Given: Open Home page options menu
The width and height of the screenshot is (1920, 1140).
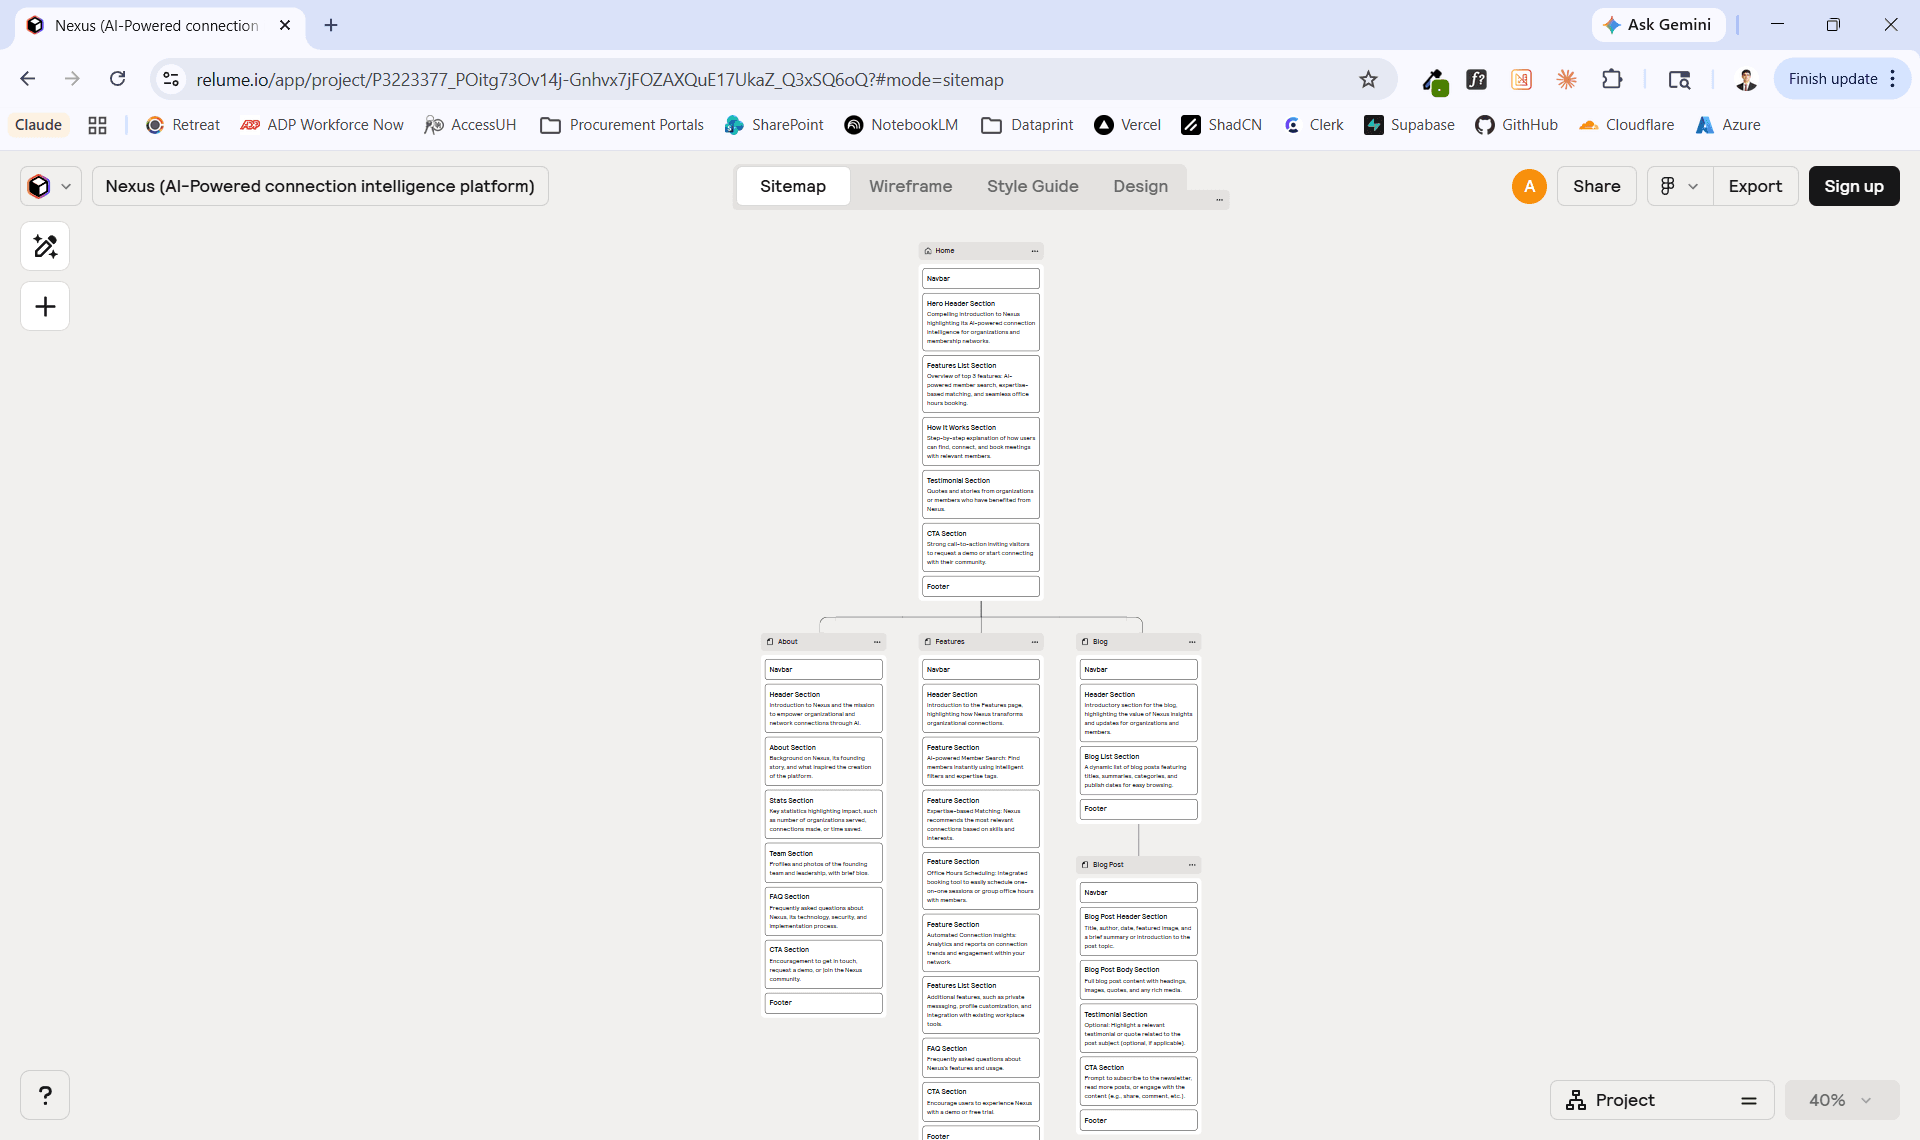Looking at the screenshot, I should [1034, 251].
